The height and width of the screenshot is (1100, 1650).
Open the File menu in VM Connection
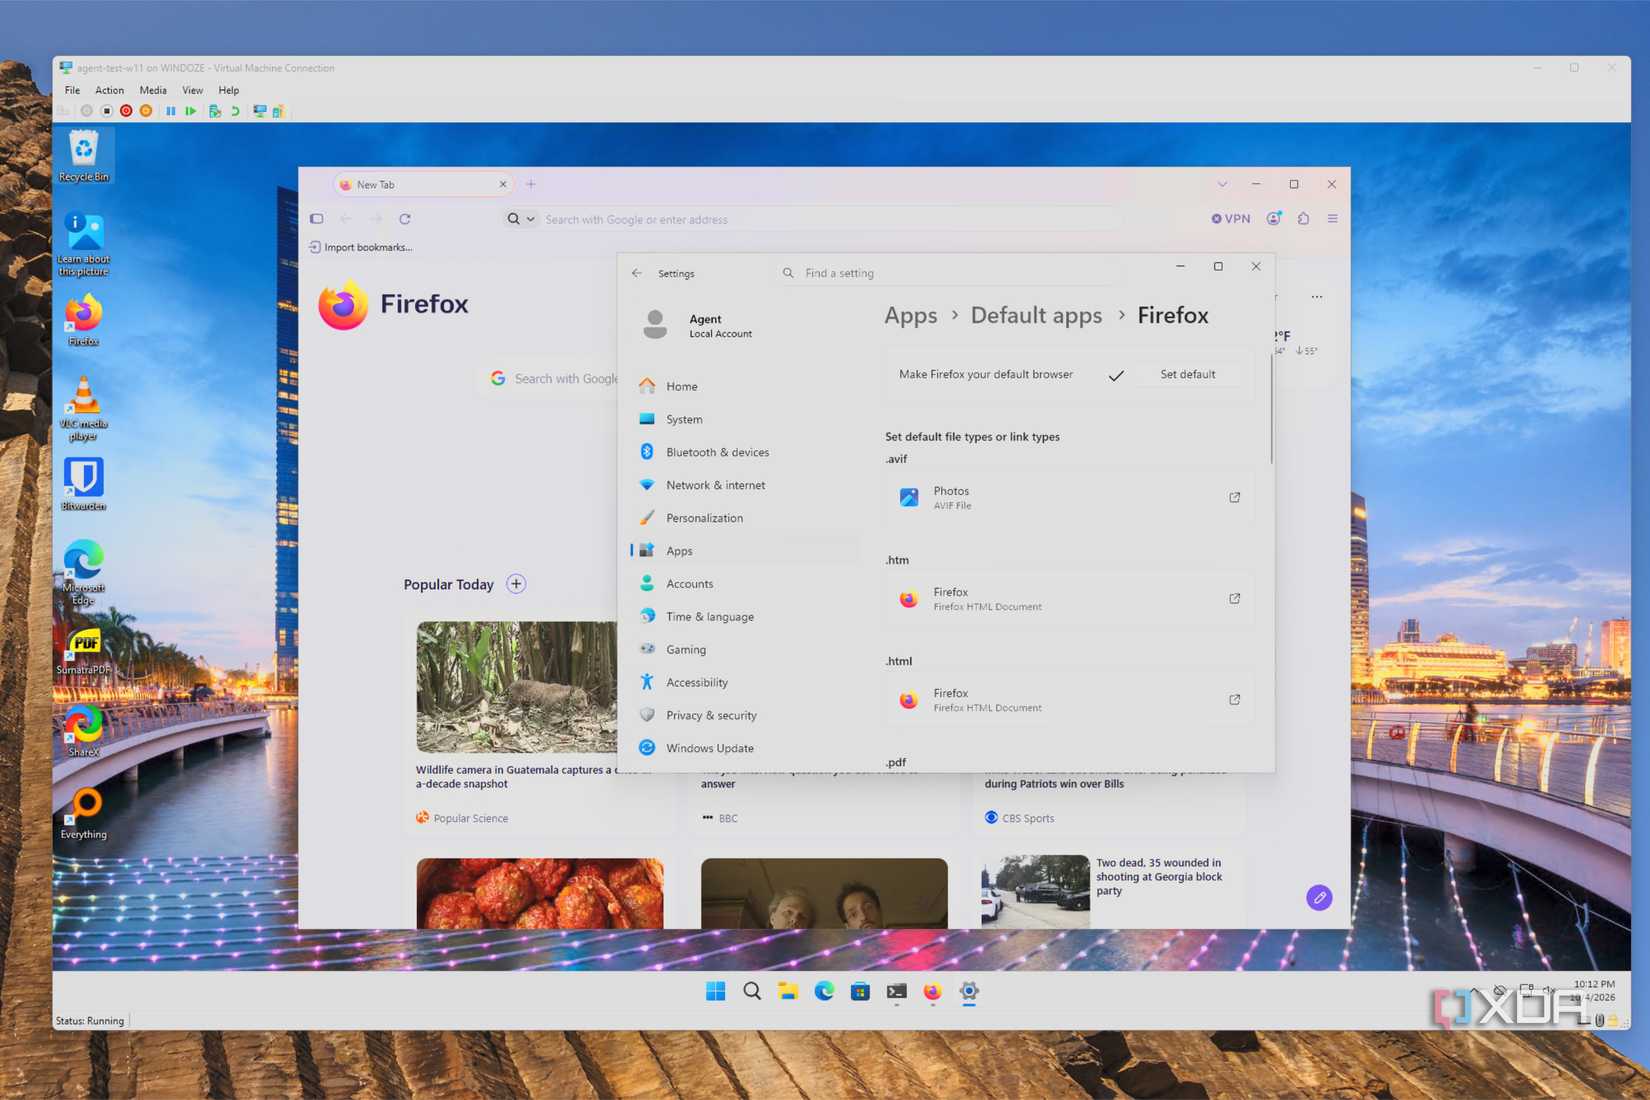(x=72, y=90)
